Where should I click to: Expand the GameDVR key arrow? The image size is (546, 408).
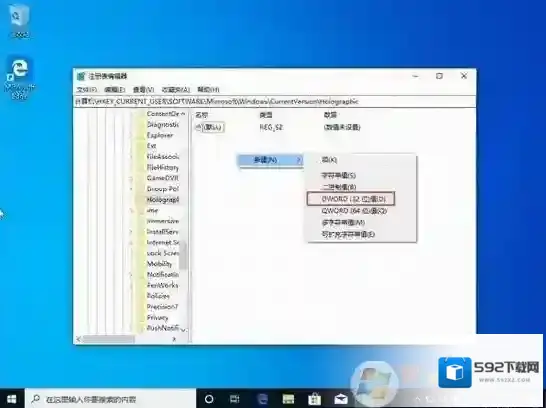(x=131, y=178)
